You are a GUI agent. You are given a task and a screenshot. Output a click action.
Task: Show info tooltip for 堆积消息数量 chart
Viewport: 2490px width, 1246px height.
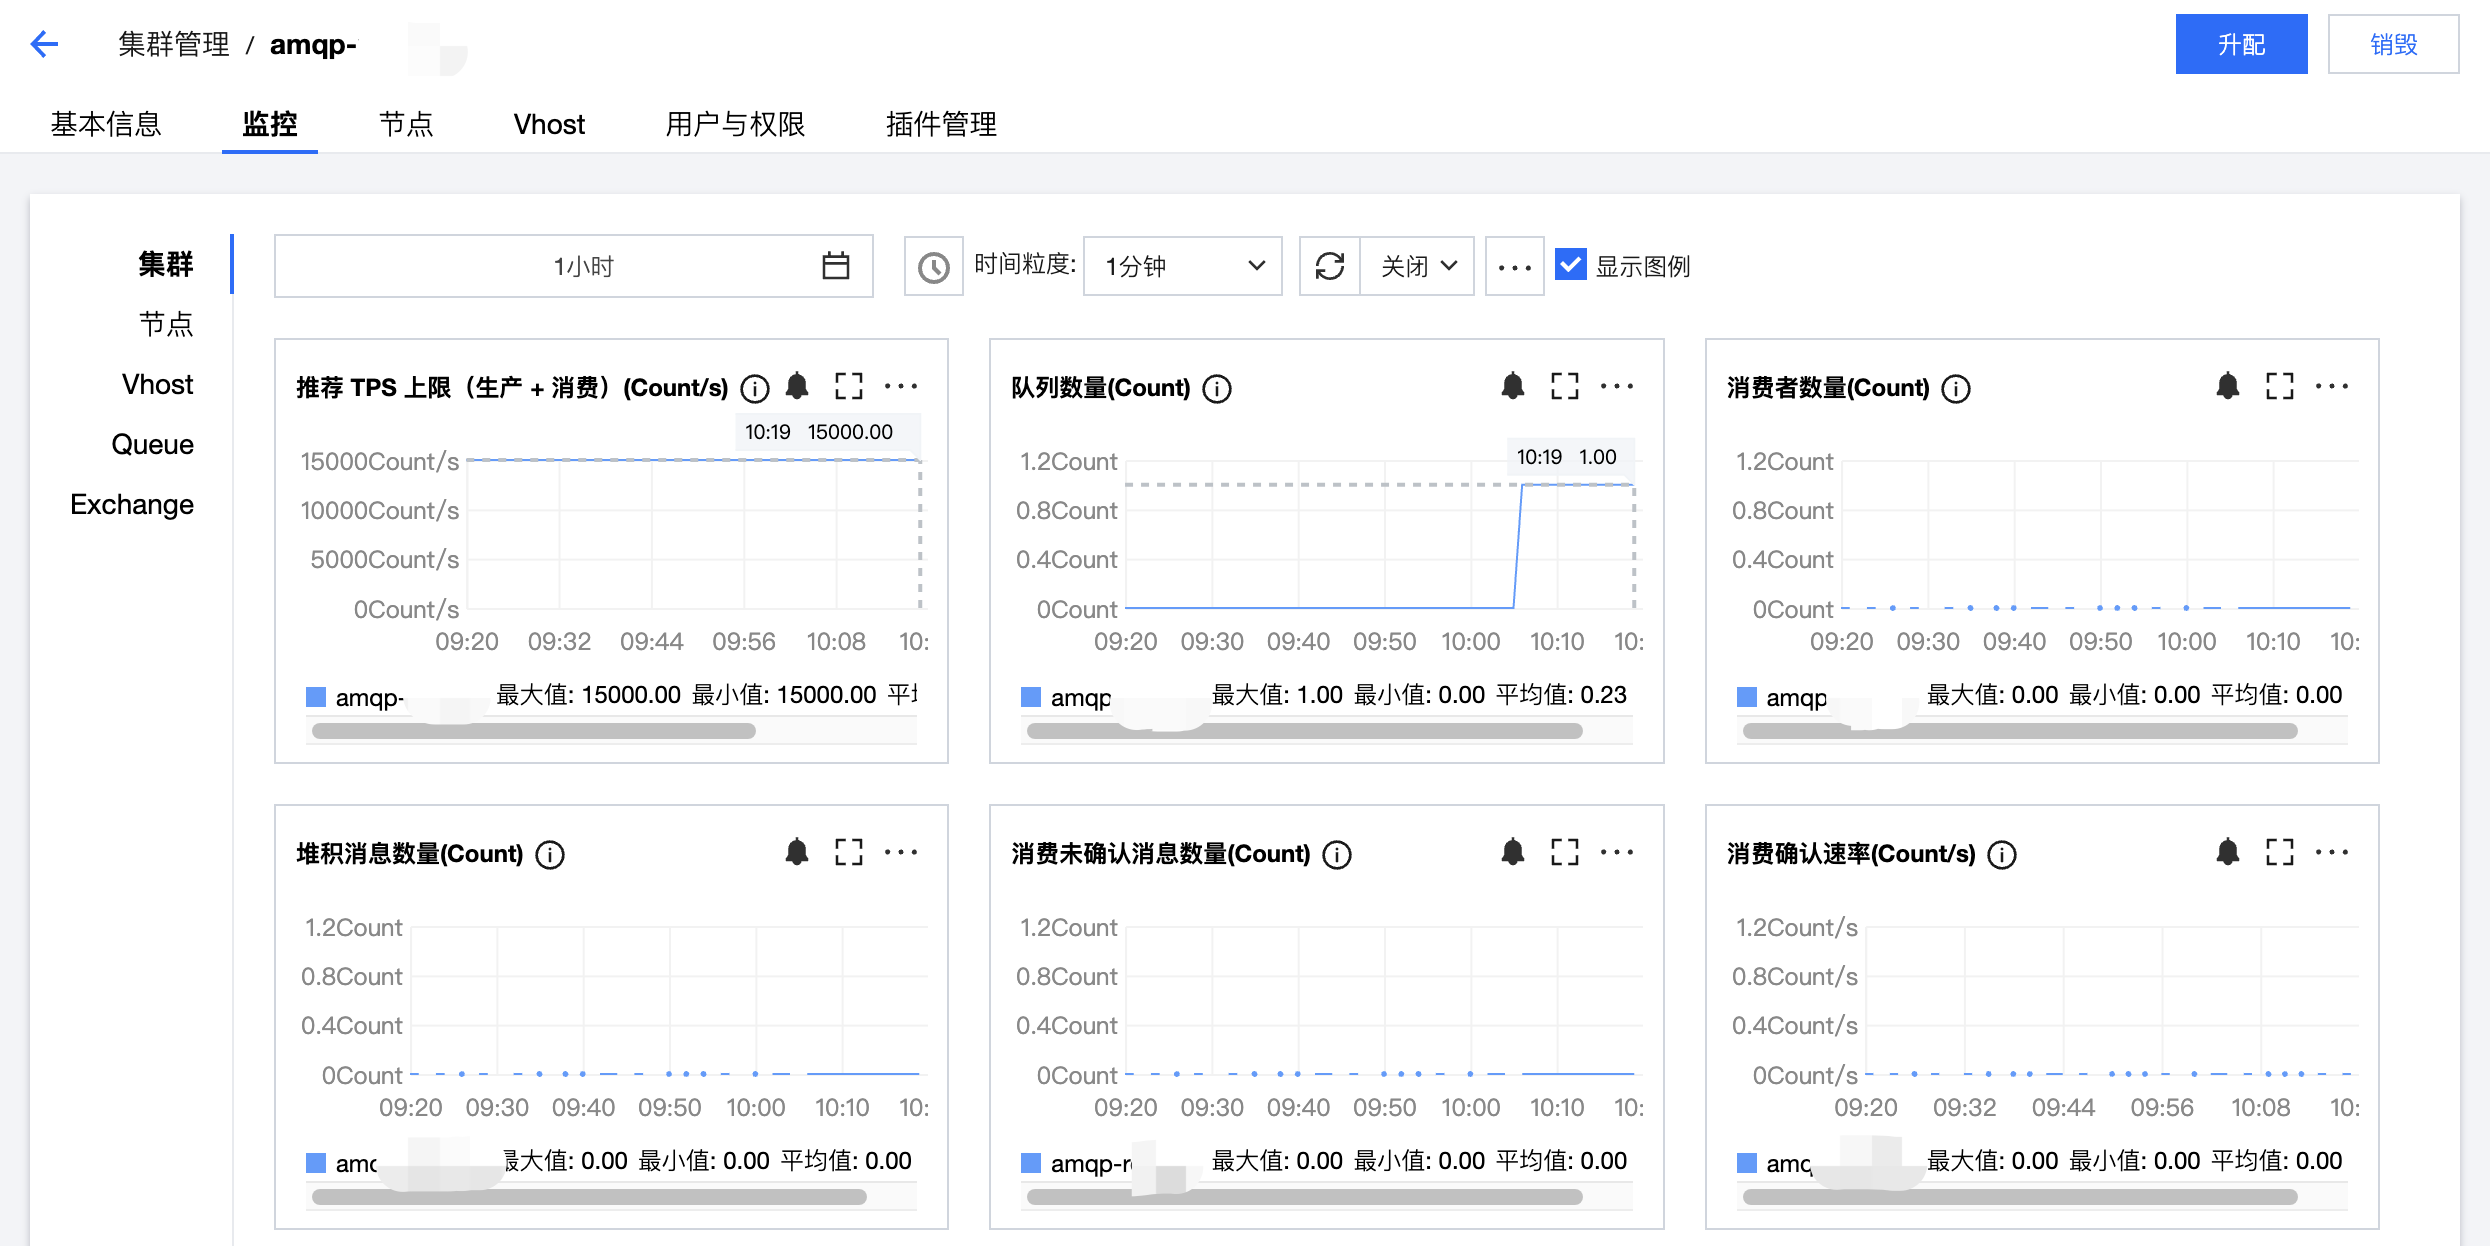550,854
